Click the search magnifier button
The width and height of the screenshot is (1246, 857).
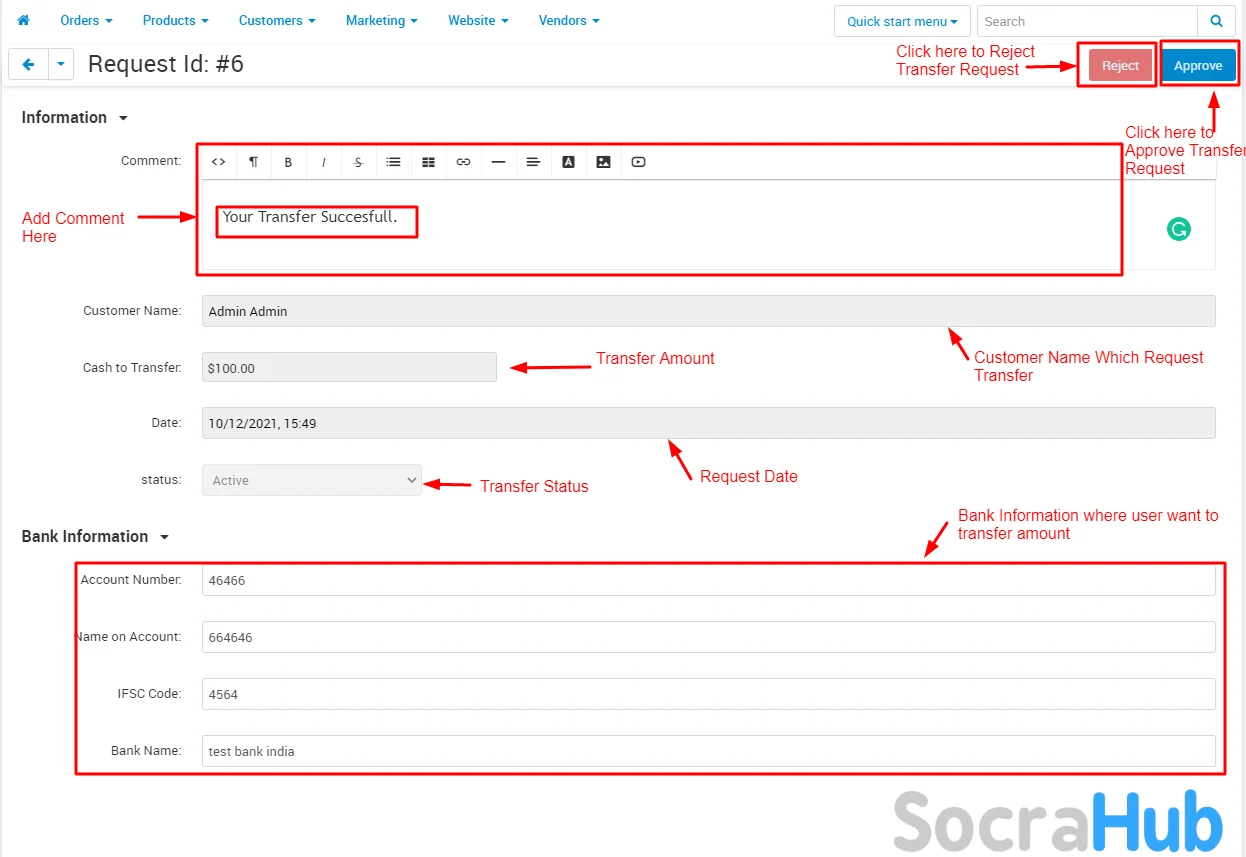coord(1216,21)
